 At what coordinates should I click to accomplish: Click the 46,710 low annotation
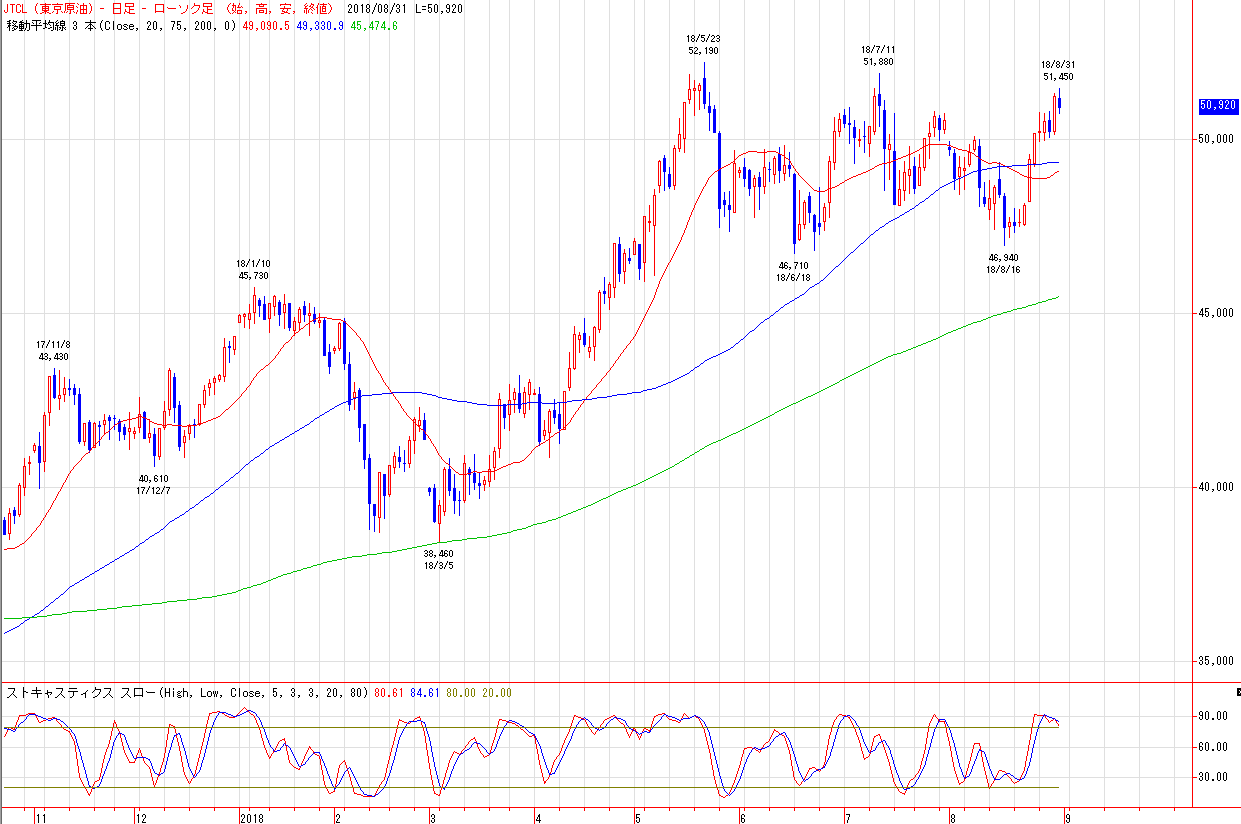pyautogui.click(x=793, y=266)
